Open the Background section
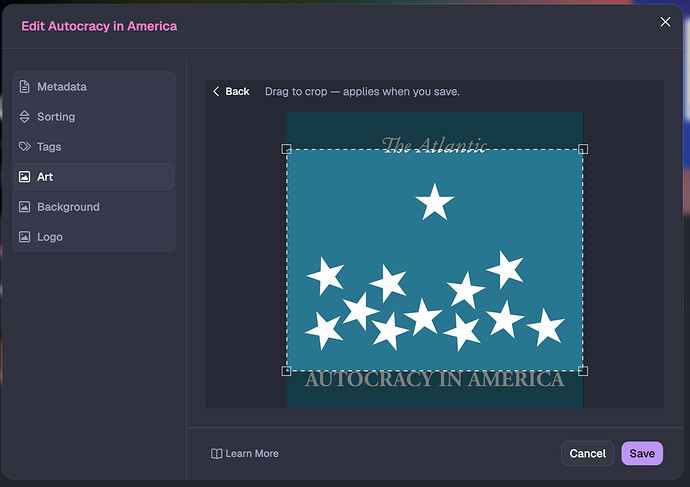The height and width of the screenshot is (487, 690). (x=94, y=207)
